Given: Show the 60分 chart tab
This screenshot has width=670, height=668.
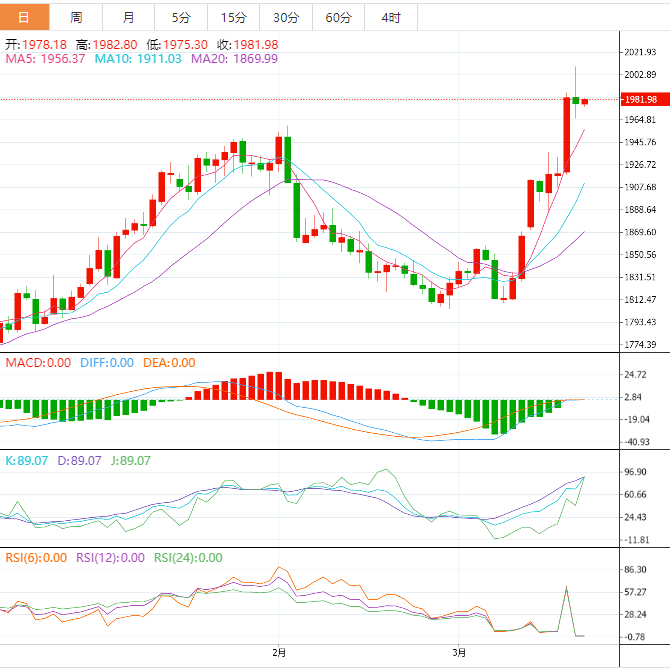Looking at the screenshot, I should (x=338, y=17).
